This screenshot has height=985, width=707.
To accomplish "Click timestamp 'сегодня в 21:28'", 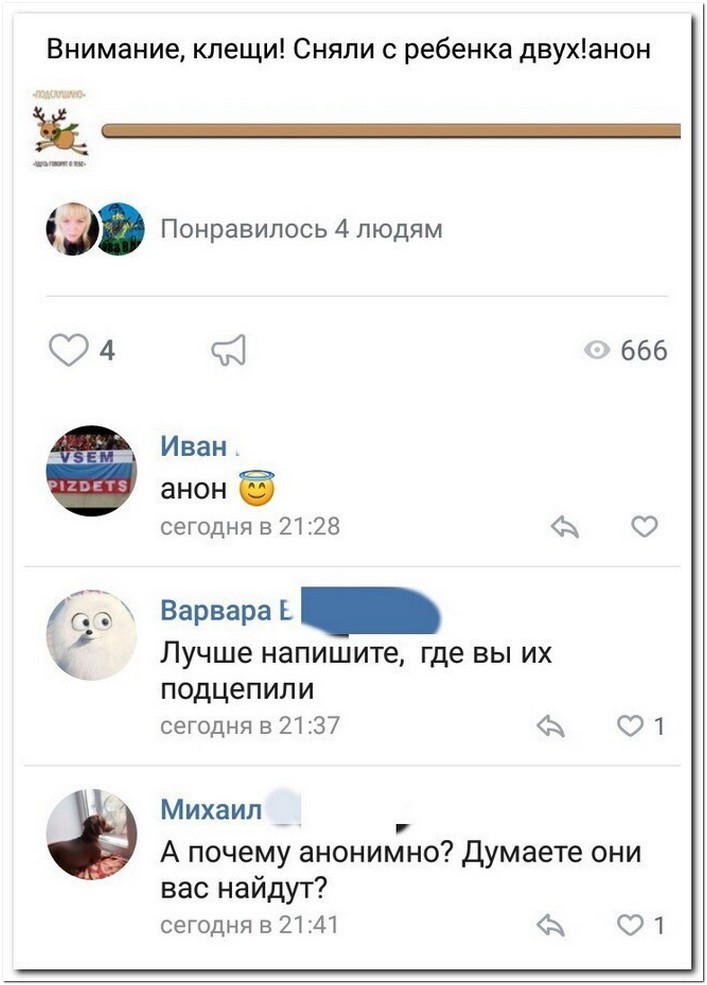I will click(x=250, y=526).
